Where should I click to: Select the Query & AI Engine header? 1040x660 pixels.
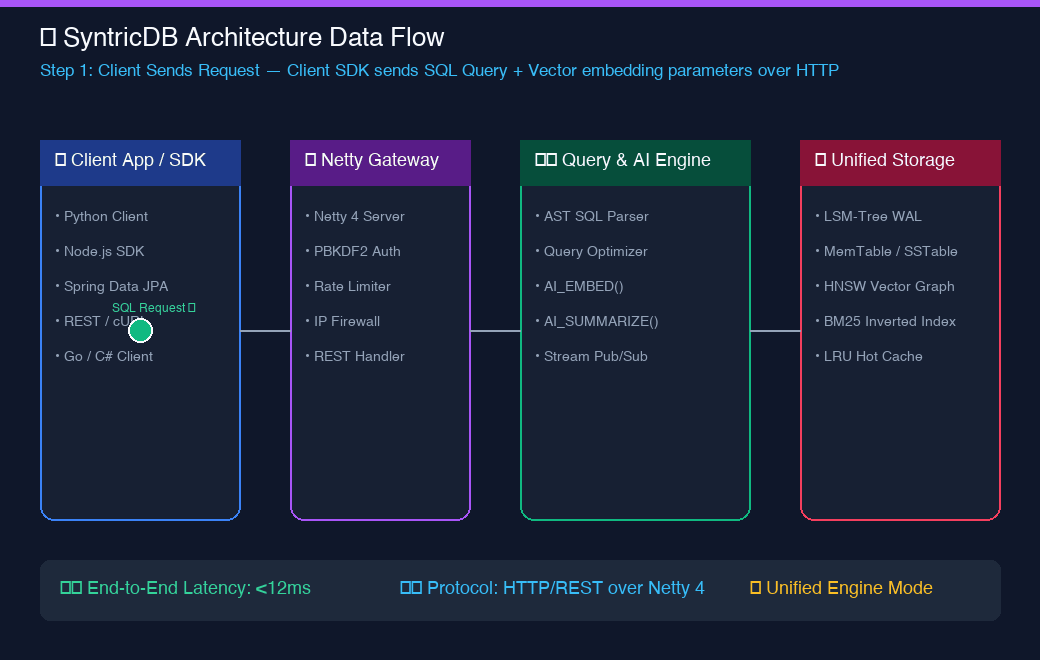(635, 163)
